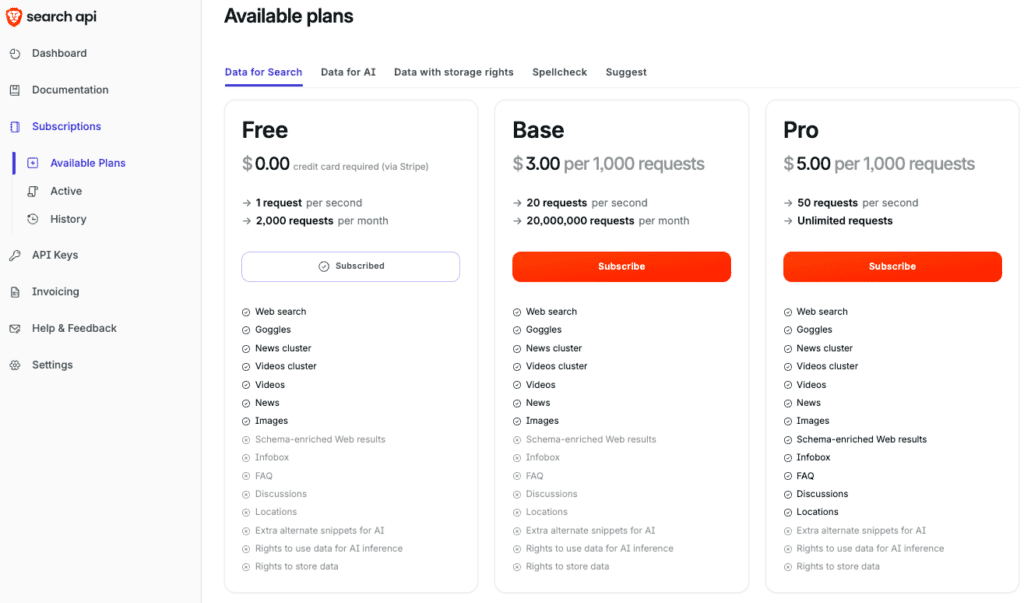Viewport: 1024px width, 603px height.
Task: Open the Data with storage rights tab
Action: pyautogui.click(x=453, y=72)
